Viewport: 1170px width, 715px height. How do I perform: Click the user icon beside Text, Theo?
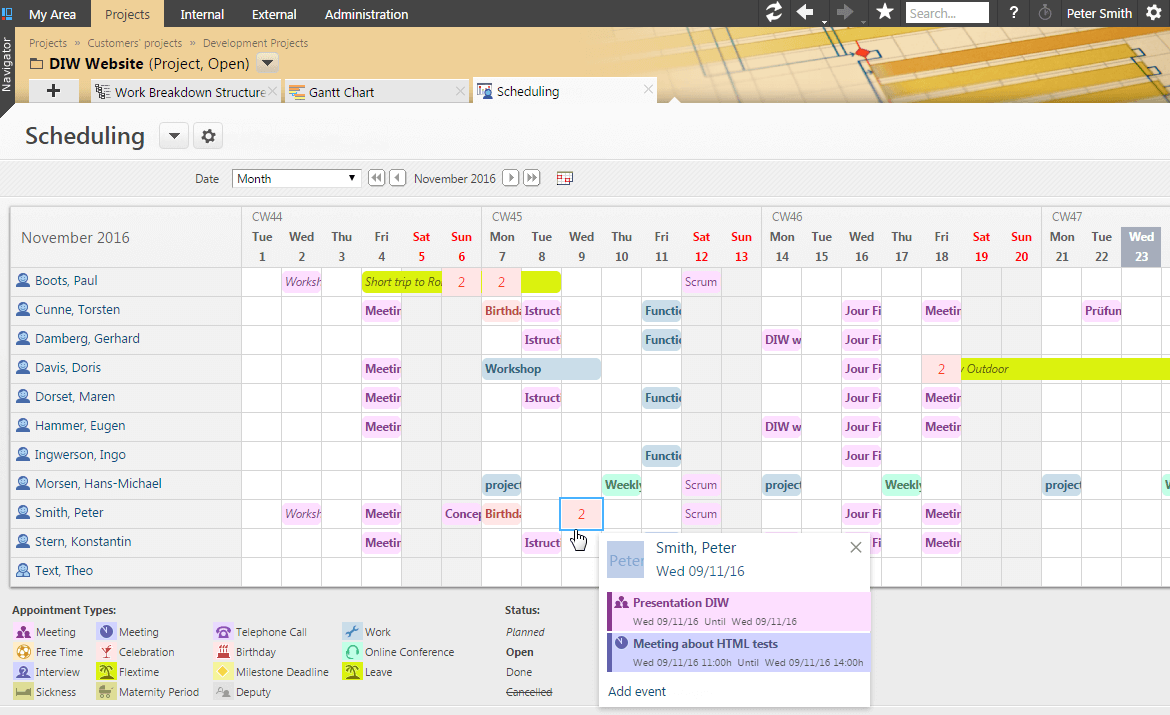(x=23, y=571)
